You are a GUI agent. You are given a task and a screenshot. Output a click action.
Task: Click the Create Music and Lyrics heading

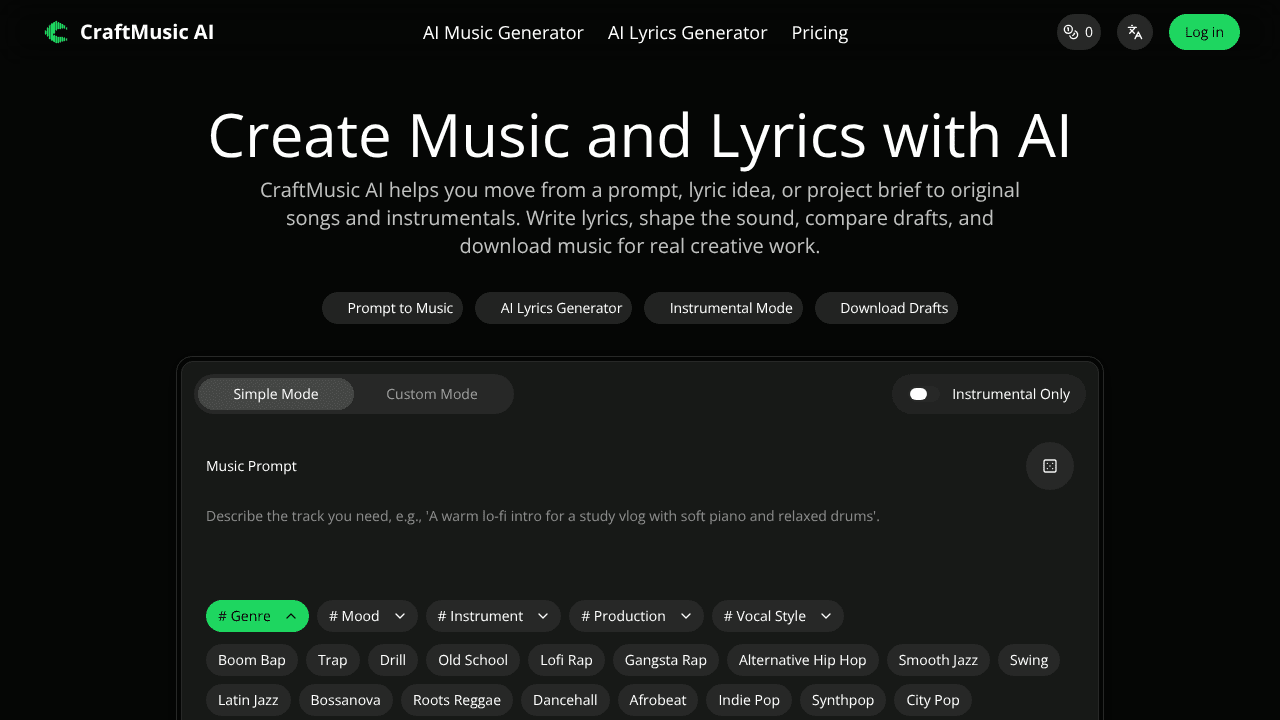640,135
